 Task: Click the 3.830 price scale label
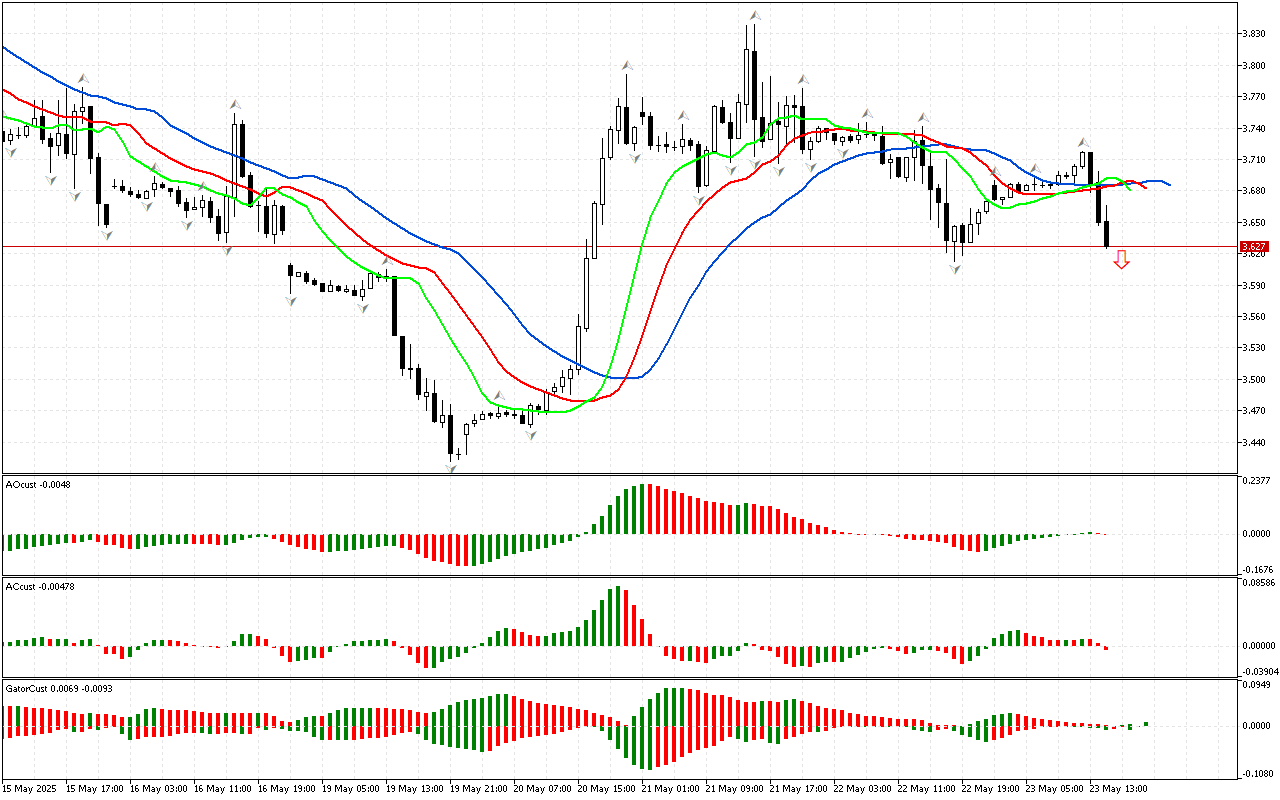pyautogui.click(x=1253, y=34)
